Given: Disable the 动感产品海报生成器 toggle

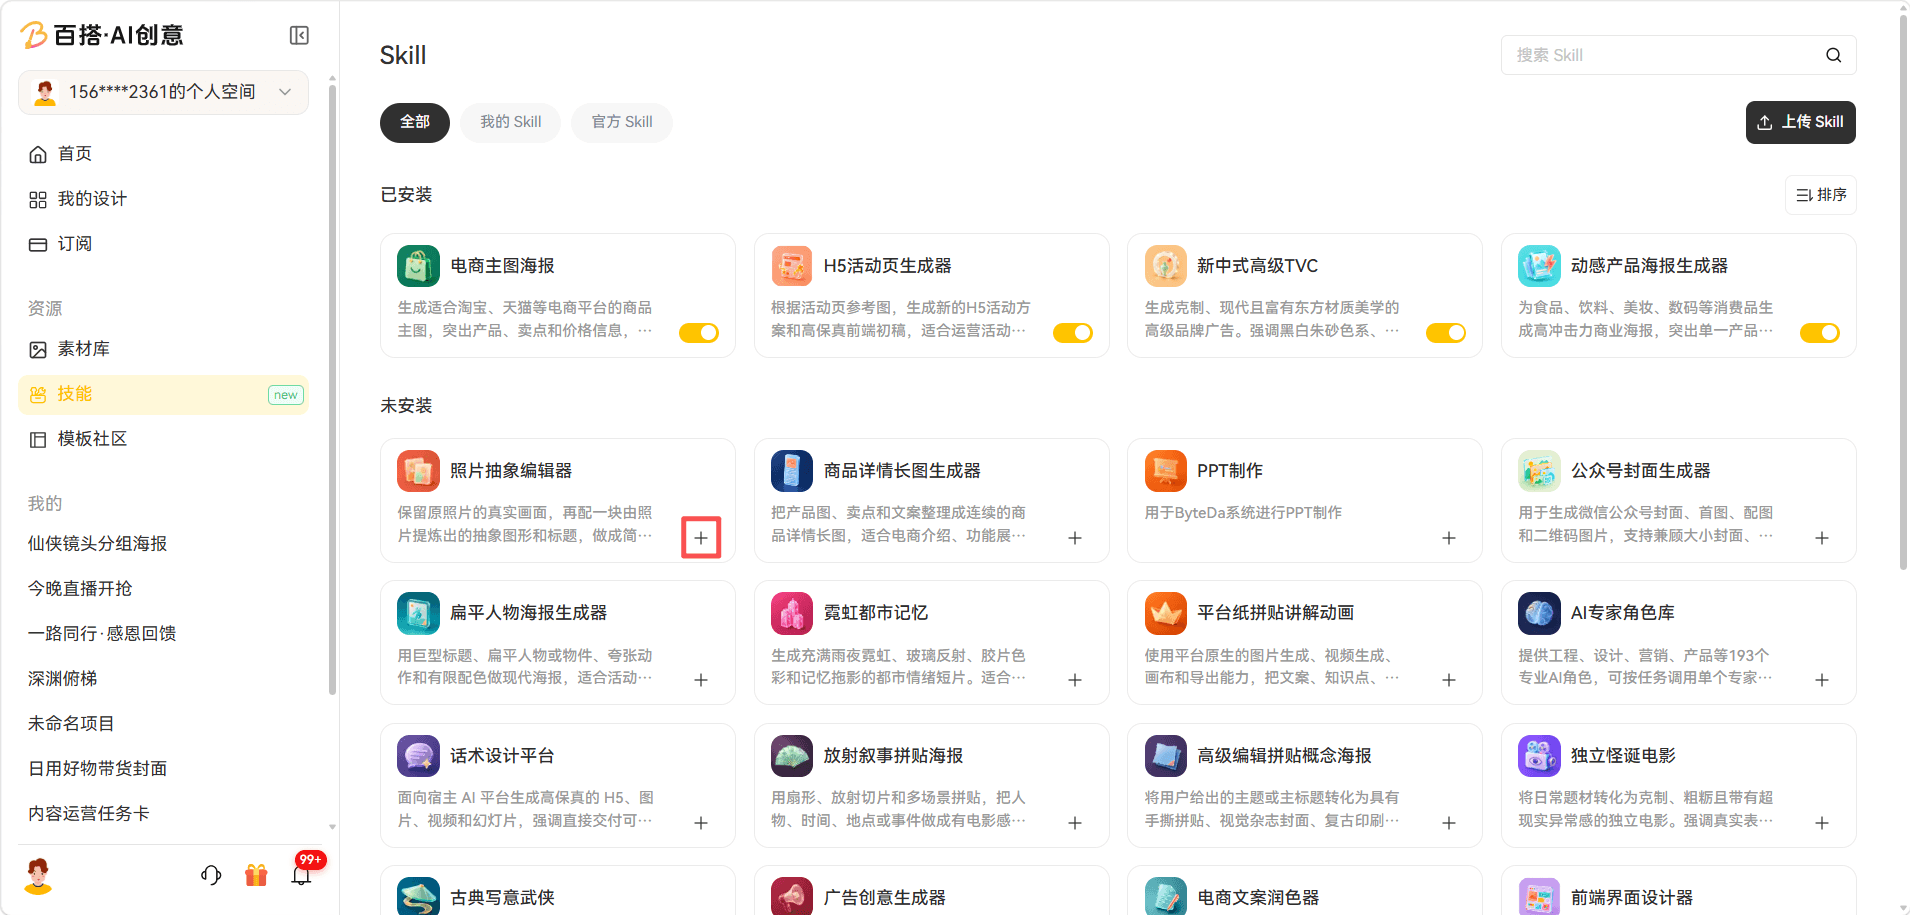Looking at the screenshot, I should pyautogui.click(x=1820, y=333).
